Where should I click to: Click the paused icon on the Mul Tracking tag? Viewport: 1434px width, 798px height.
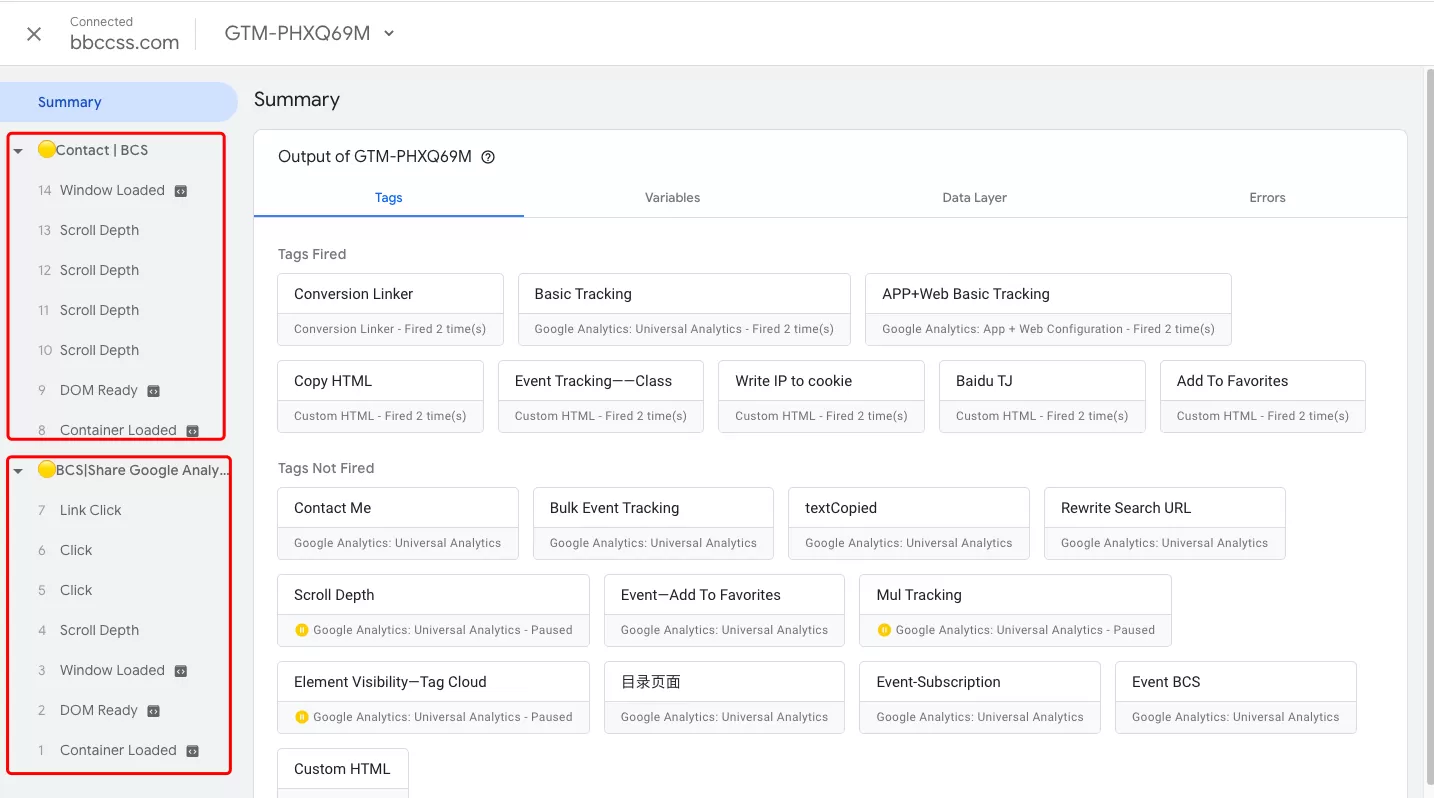click(883, 630)
